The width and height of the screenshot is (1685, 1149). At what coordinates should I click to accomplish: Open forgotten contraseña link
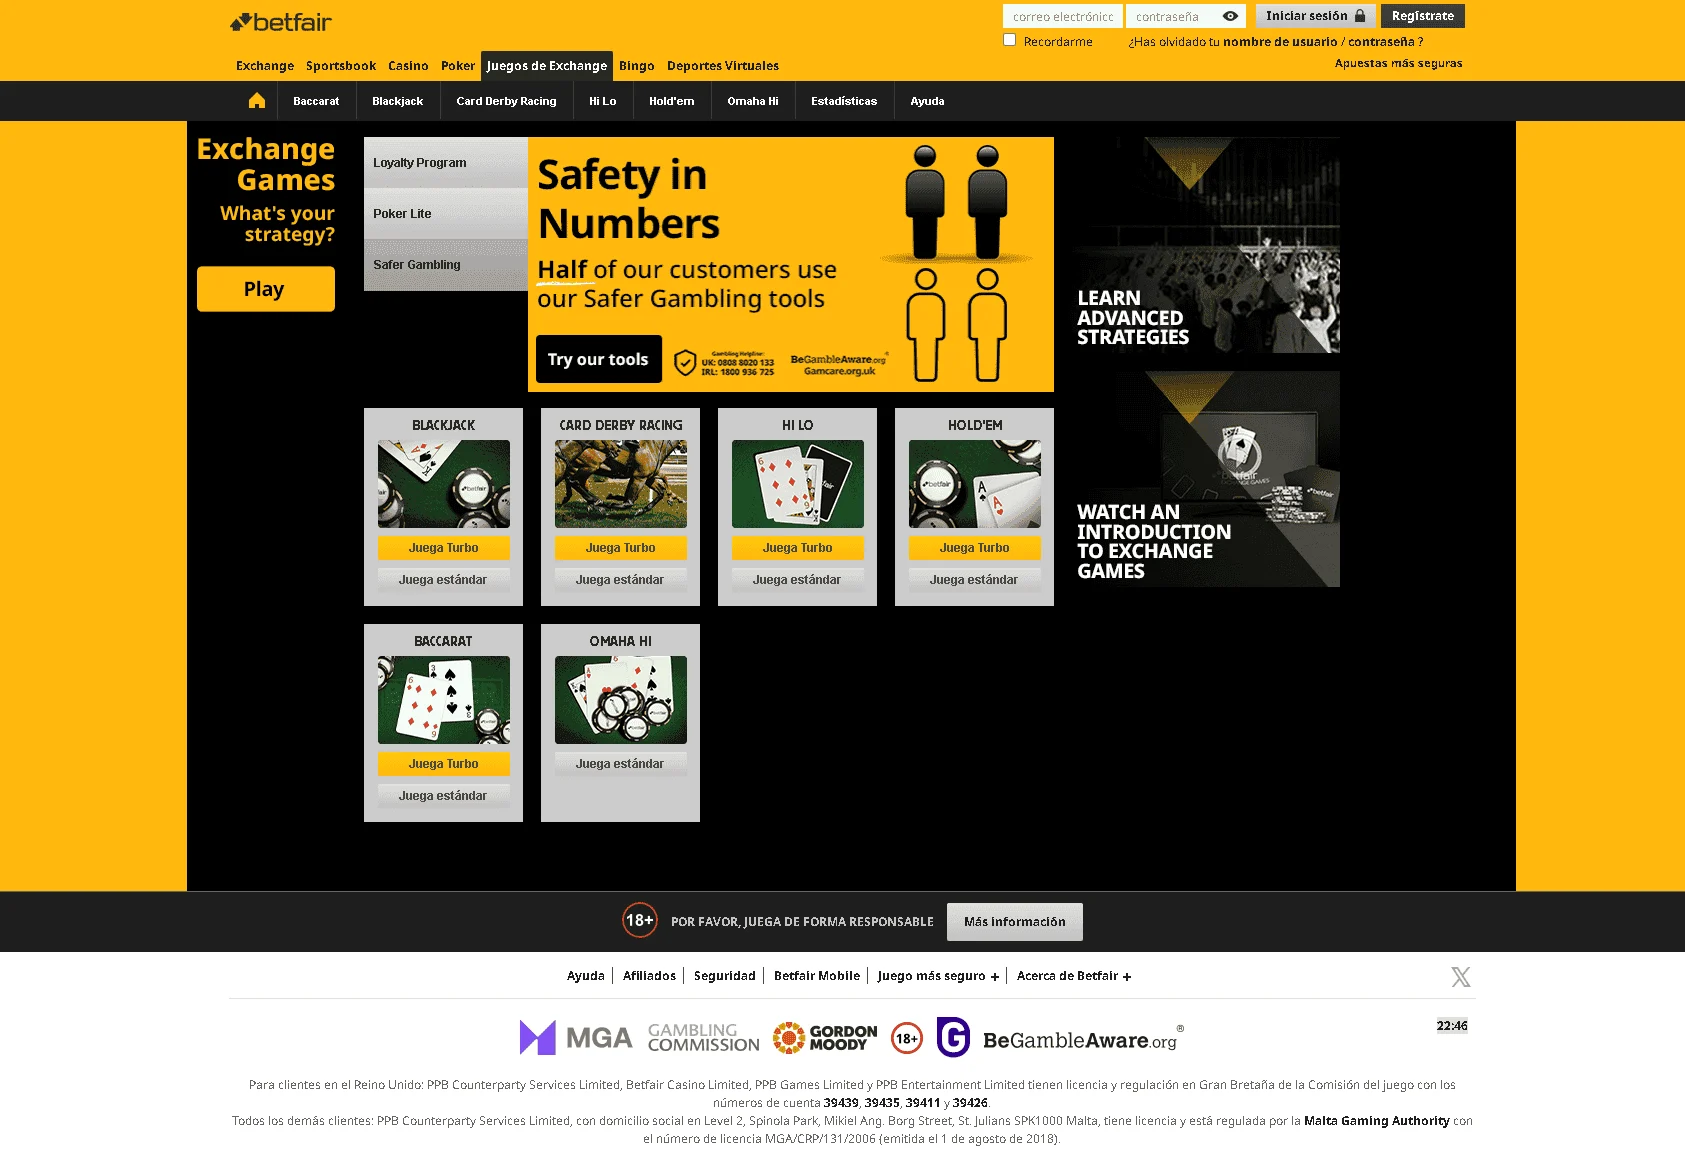pyautogui.click(x=1381, y=42)
